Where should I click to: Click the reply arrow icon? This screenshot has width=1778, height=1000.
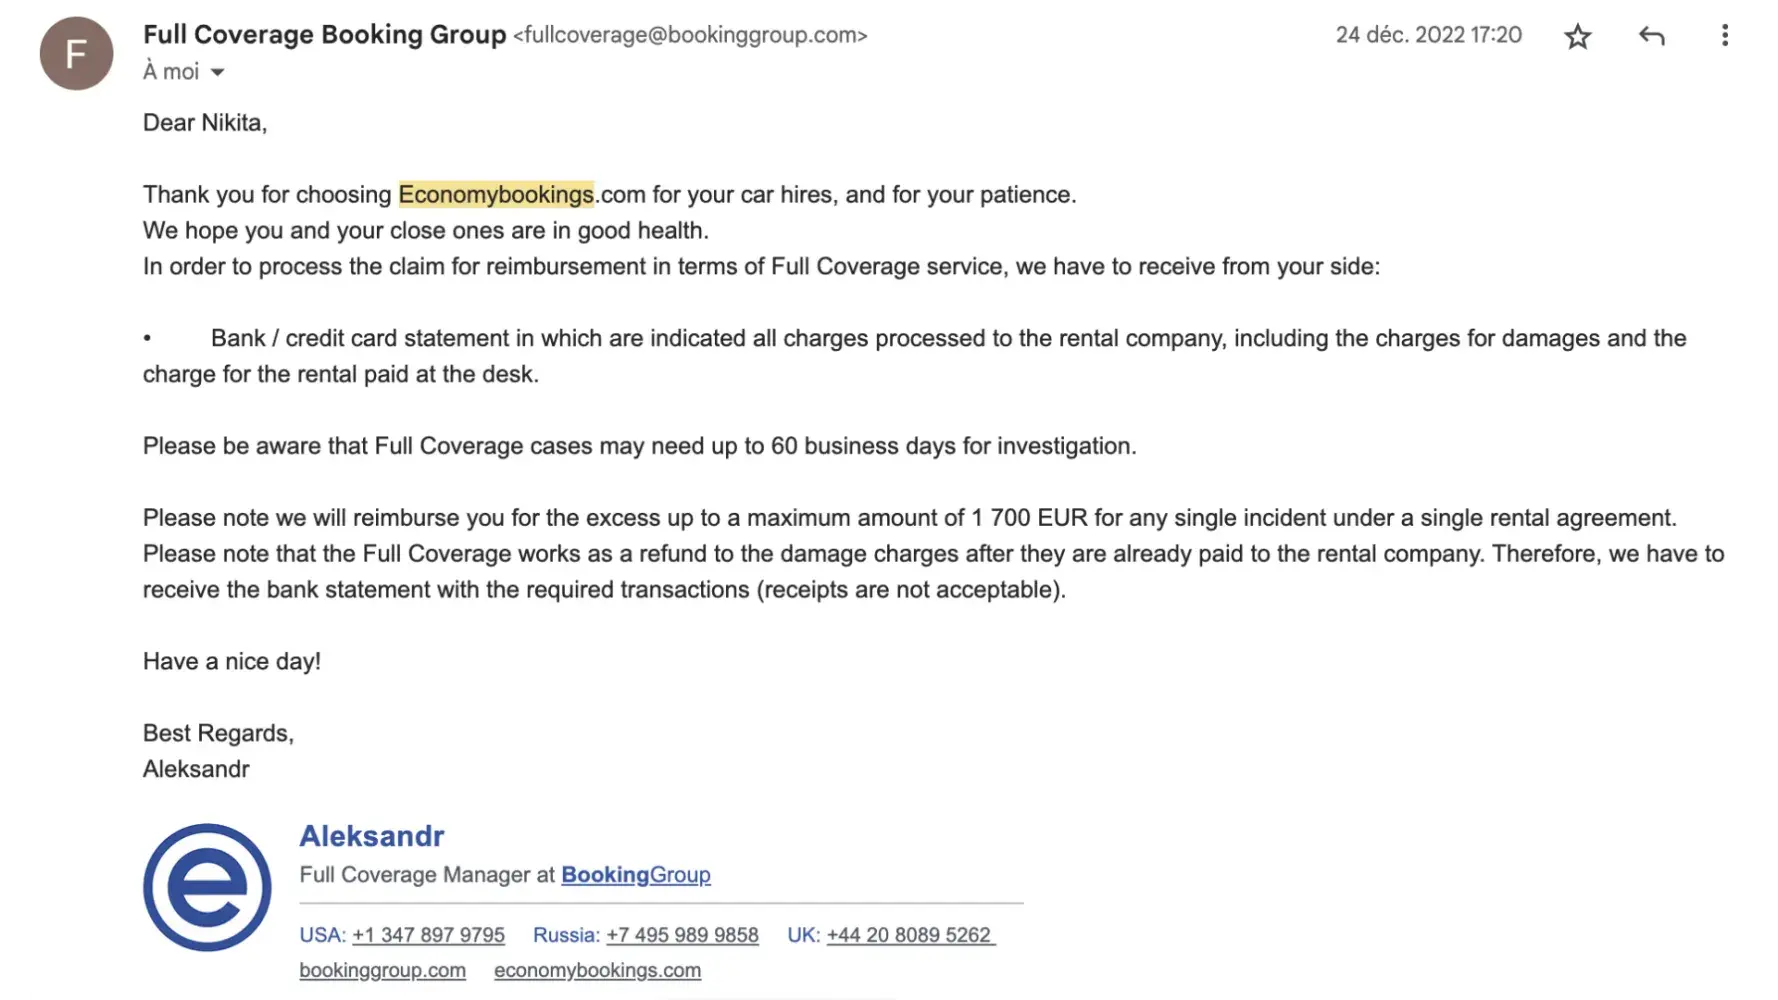[1651, 37]
